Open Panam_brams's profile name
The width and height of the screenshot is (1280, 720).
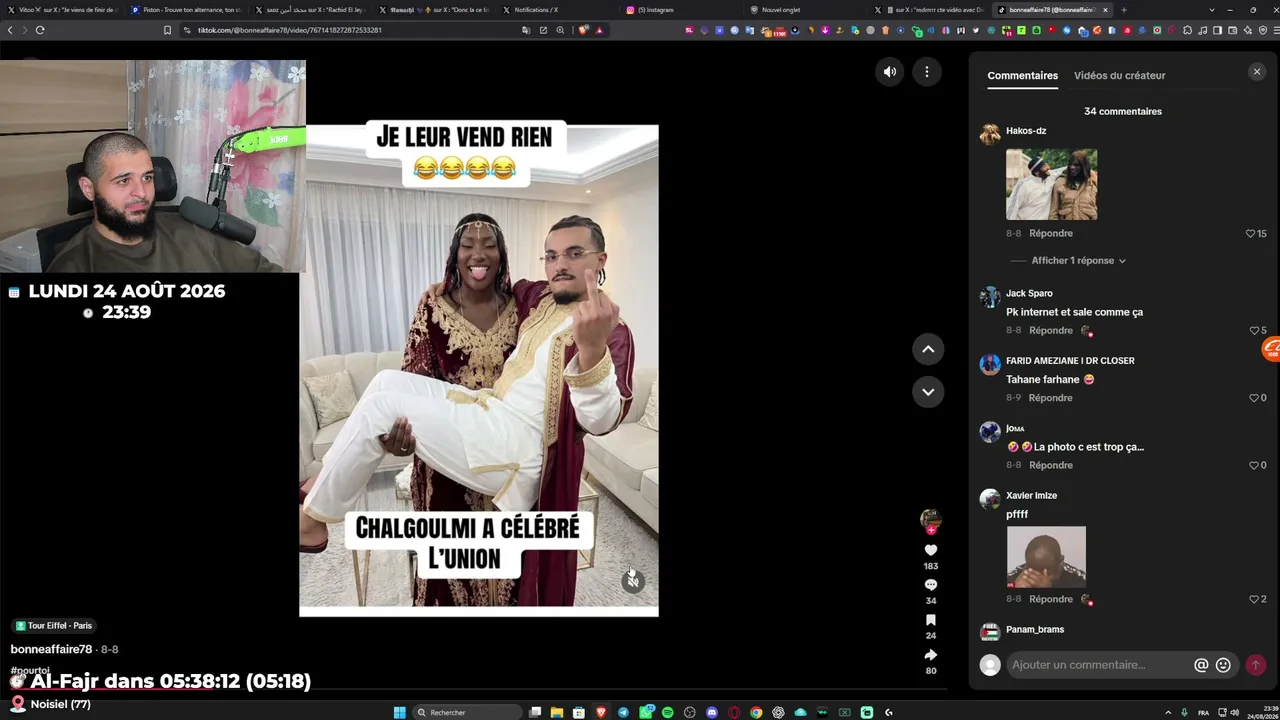(x=1035, y=630)
